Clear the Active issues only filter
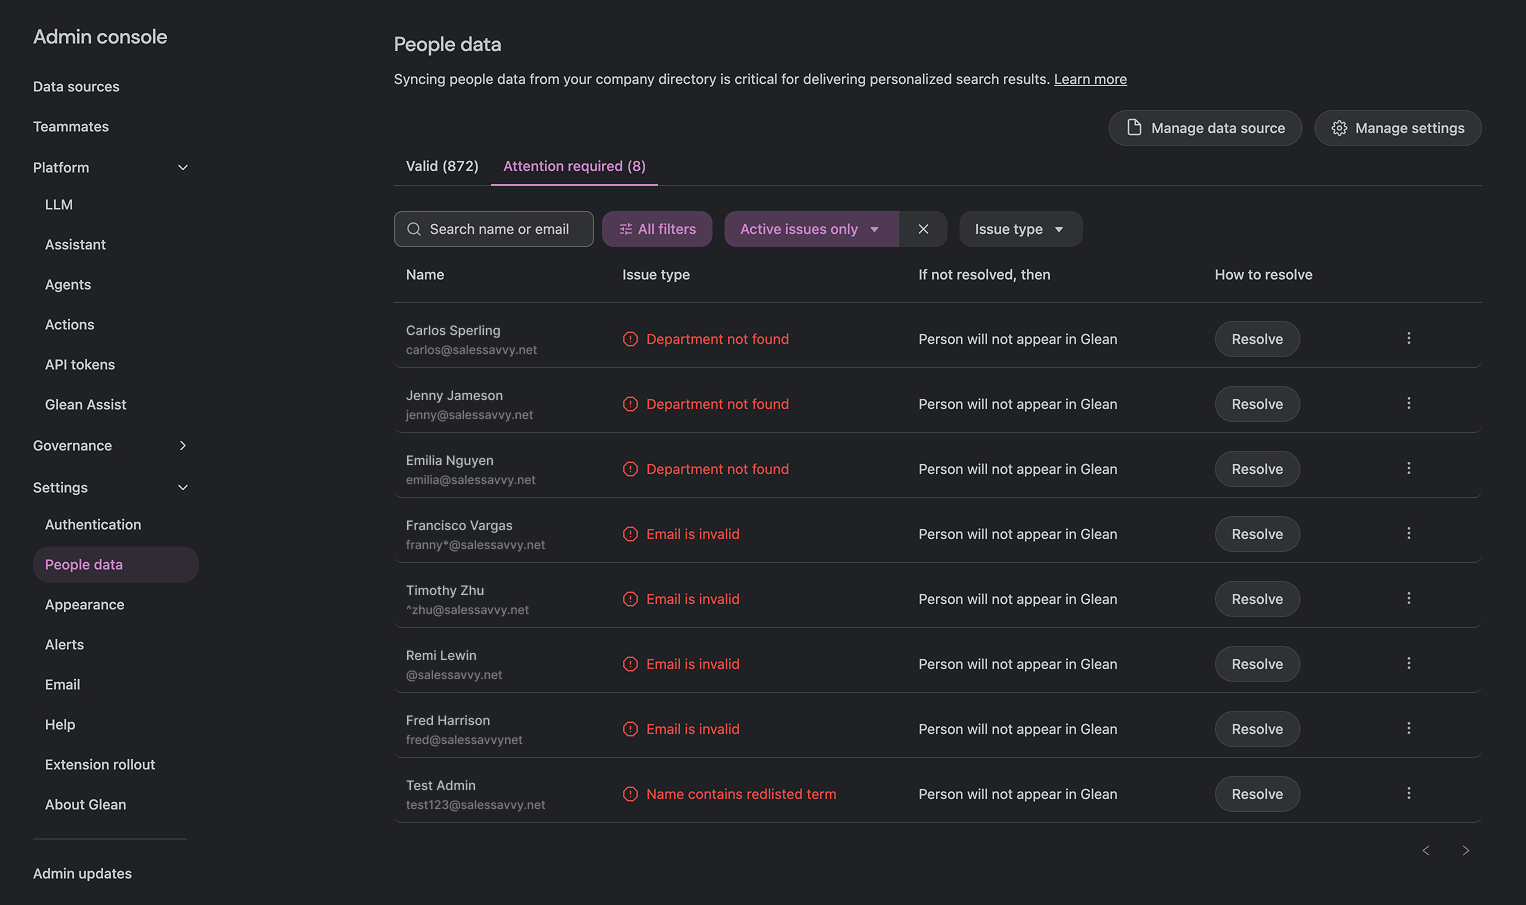Screen dimensions: 1526x905 [x=923, y=229]
